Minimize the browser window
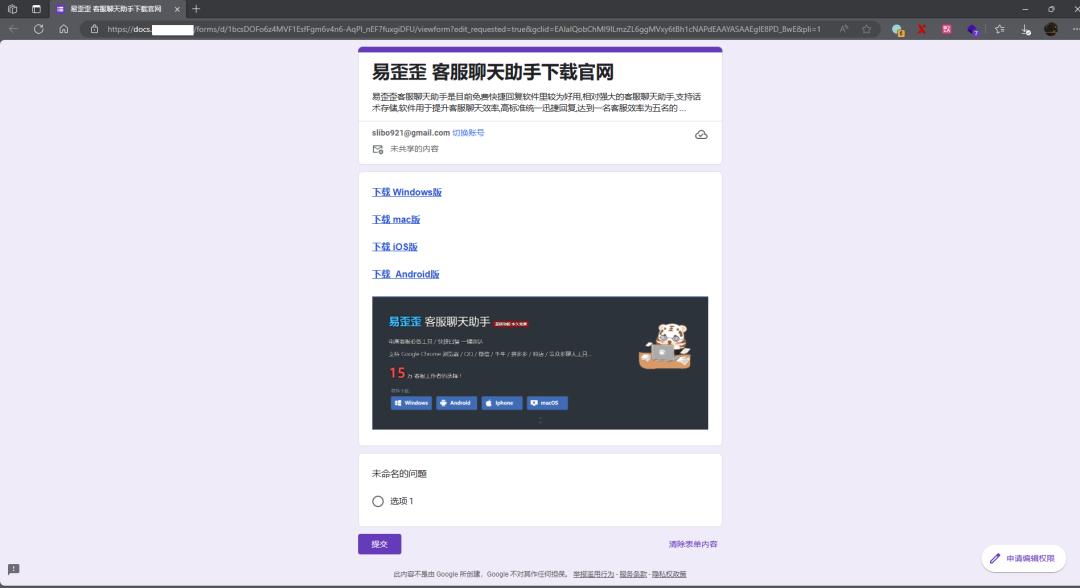This screenshot has width=1080, height=588. click(x=1025, y=9)
